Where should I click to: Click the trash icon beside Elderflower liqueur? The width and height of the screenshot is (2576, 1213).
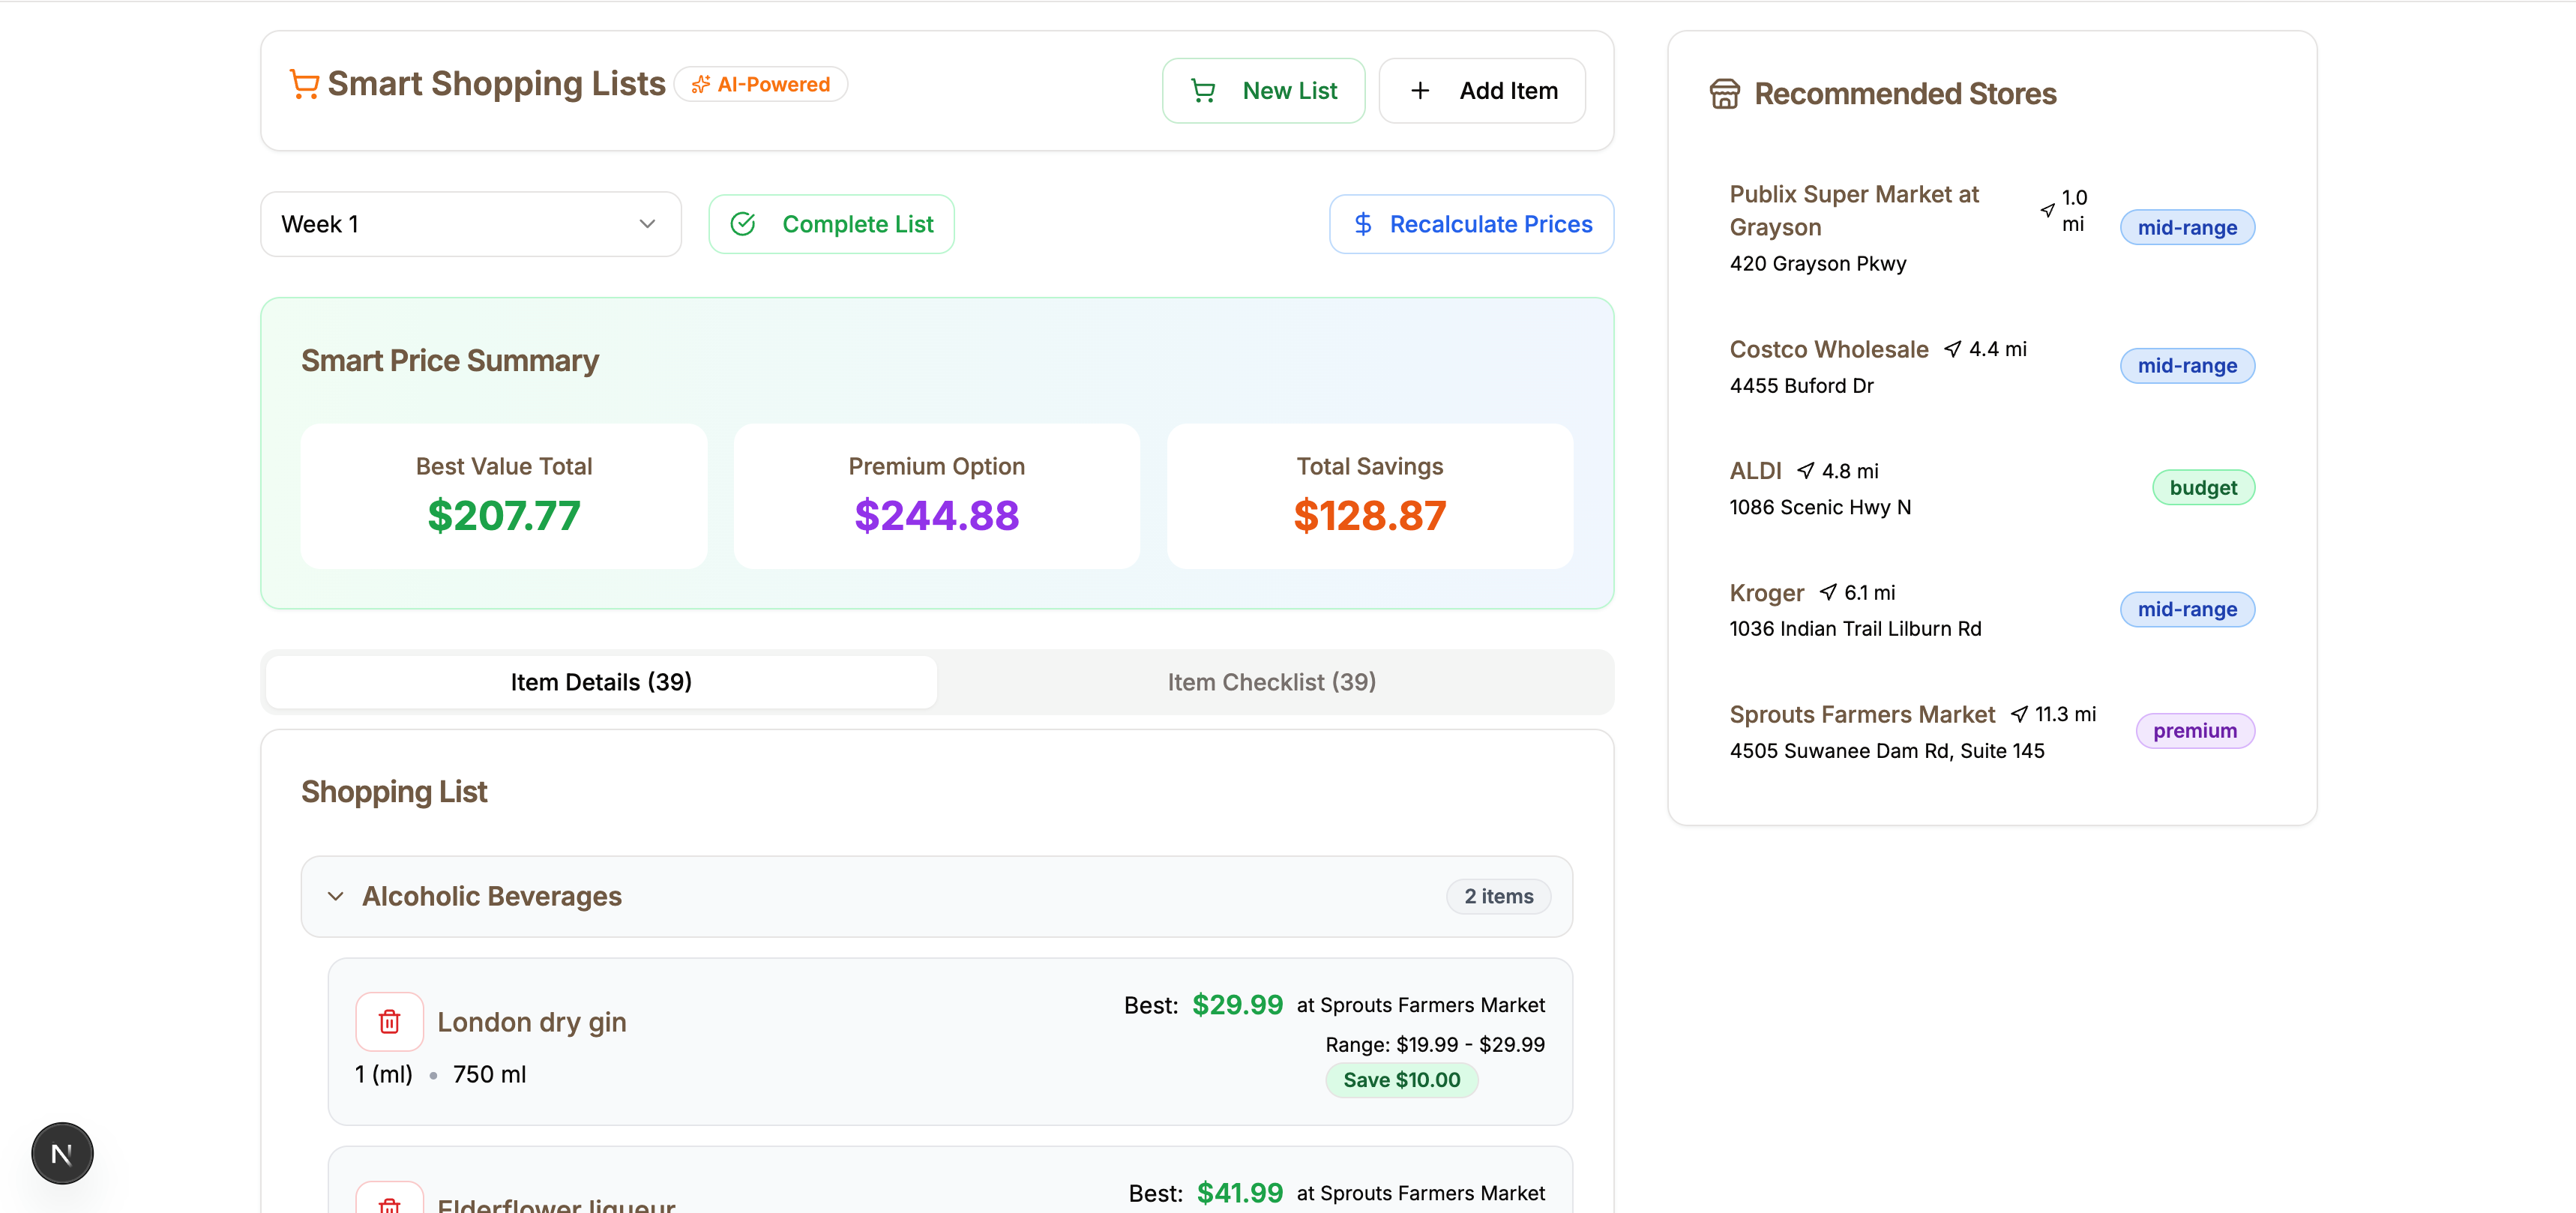click(x=389, y=1202)
